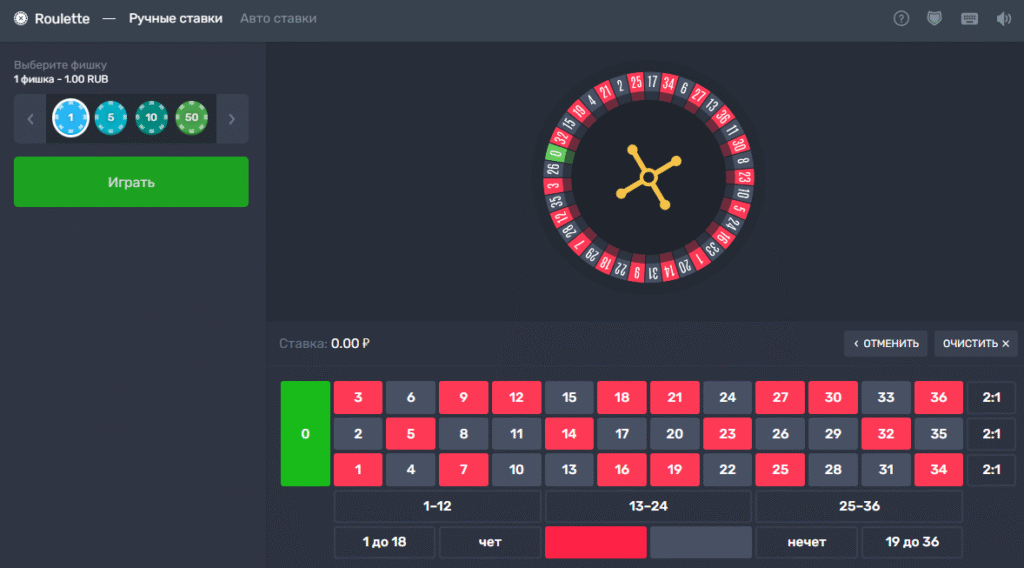Bet on the red color field
The width and height of the screenshot is (1024, 568).
pyautogui.click(x=596, y=542)
